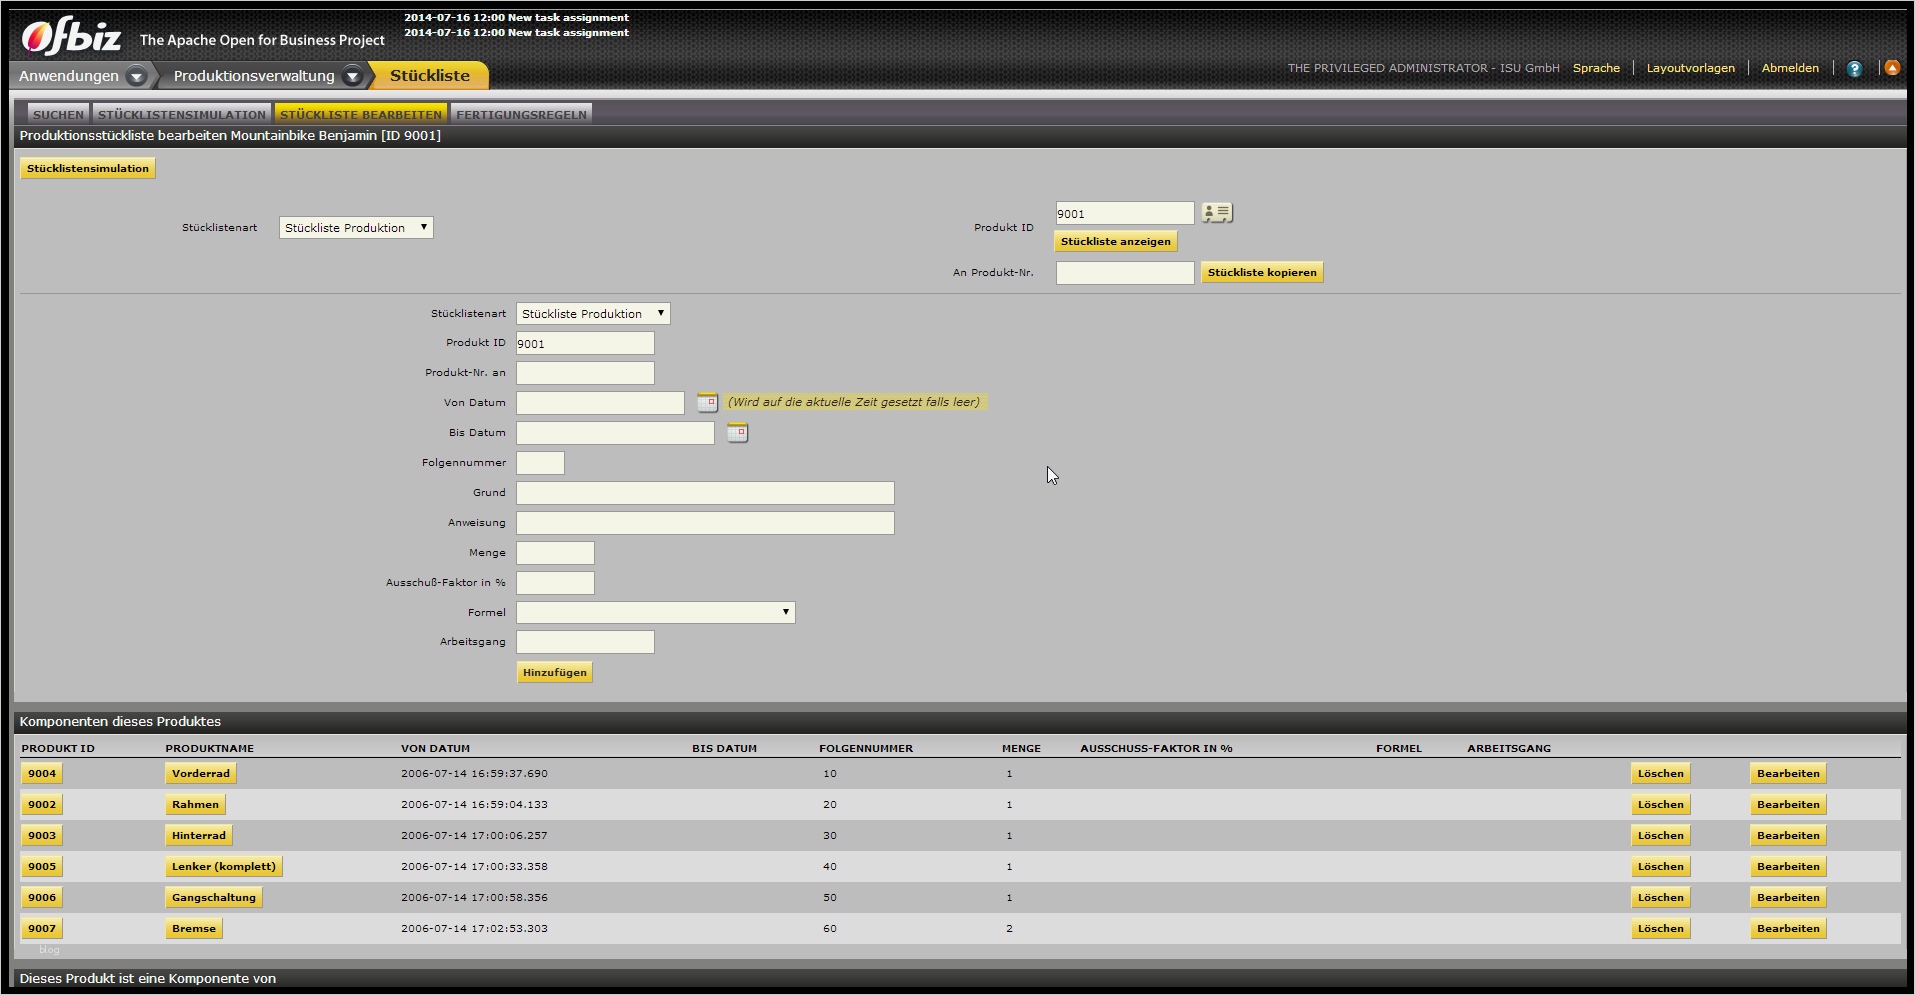
Task: Click the Hinzufügen button
Action: point(554,673)
